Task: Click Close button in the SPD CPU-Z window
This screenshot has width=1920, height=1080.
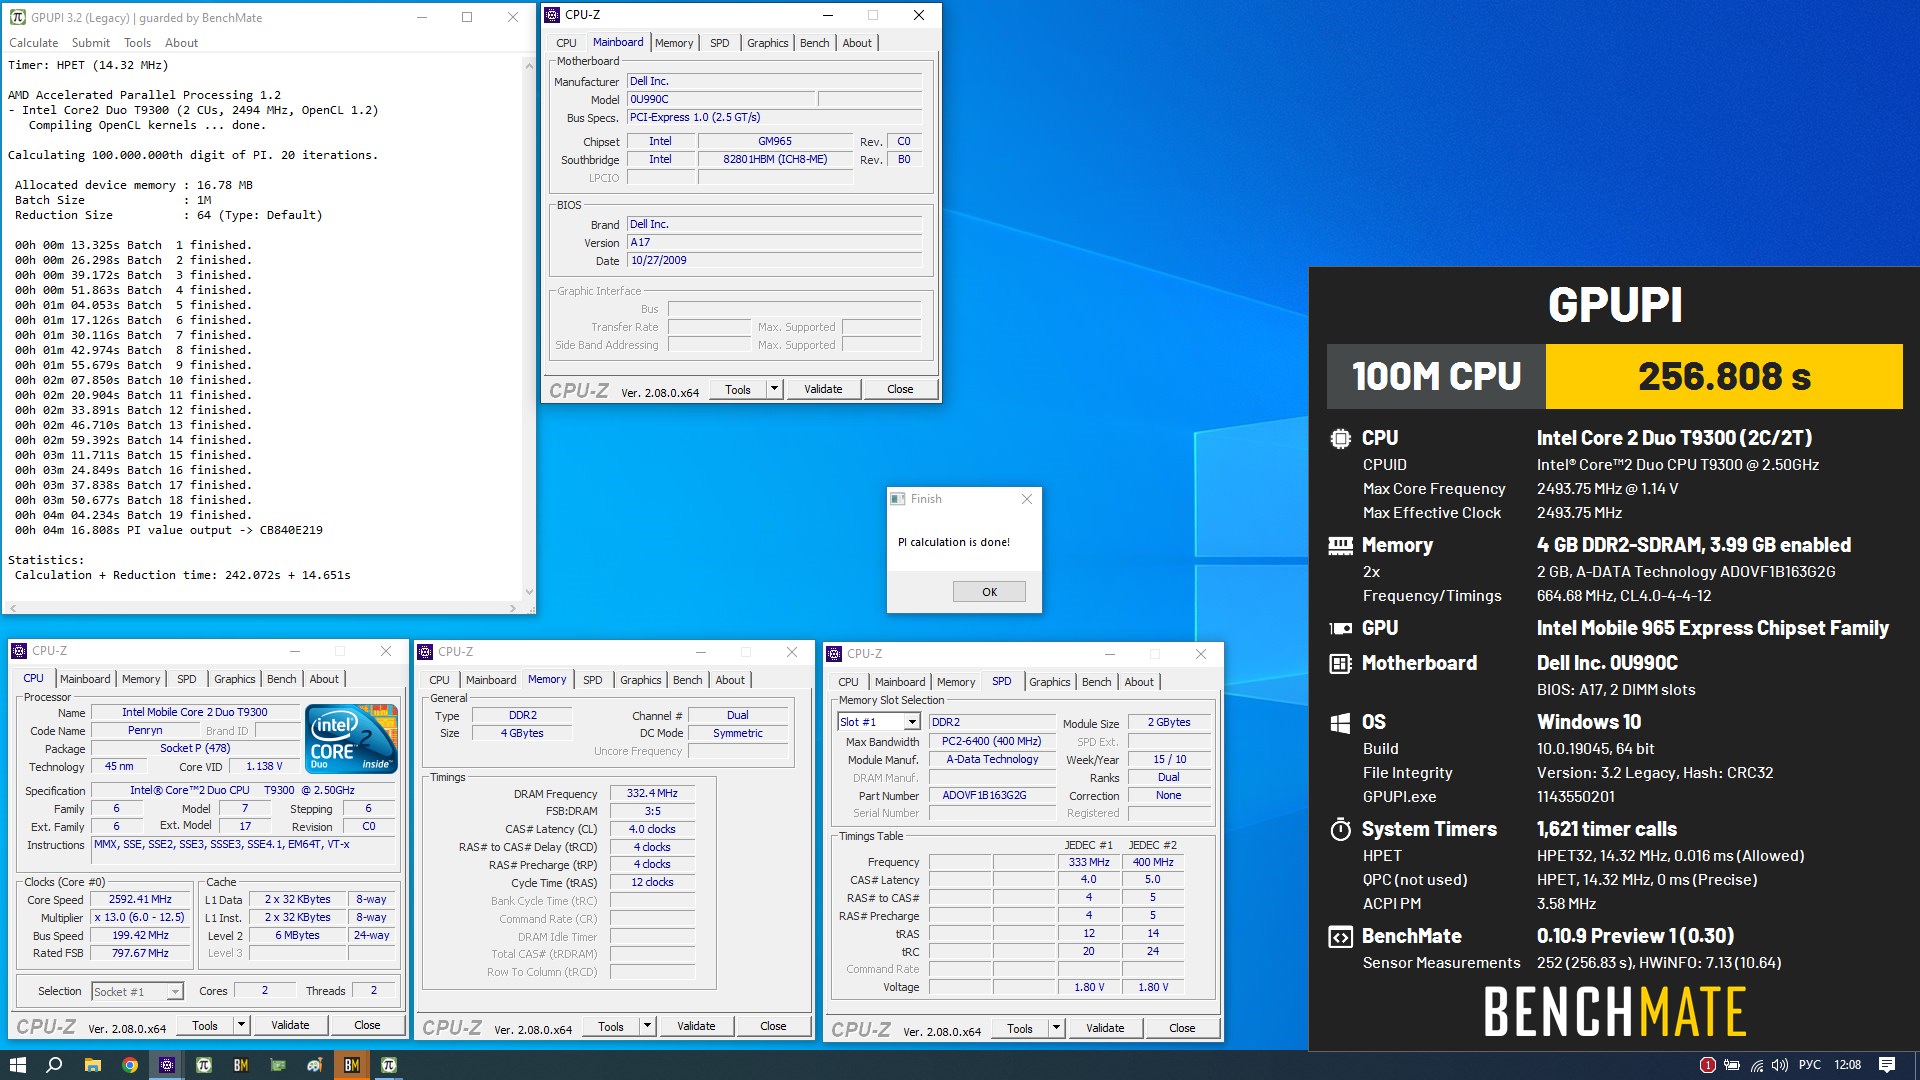Action: point(1182,1028)
